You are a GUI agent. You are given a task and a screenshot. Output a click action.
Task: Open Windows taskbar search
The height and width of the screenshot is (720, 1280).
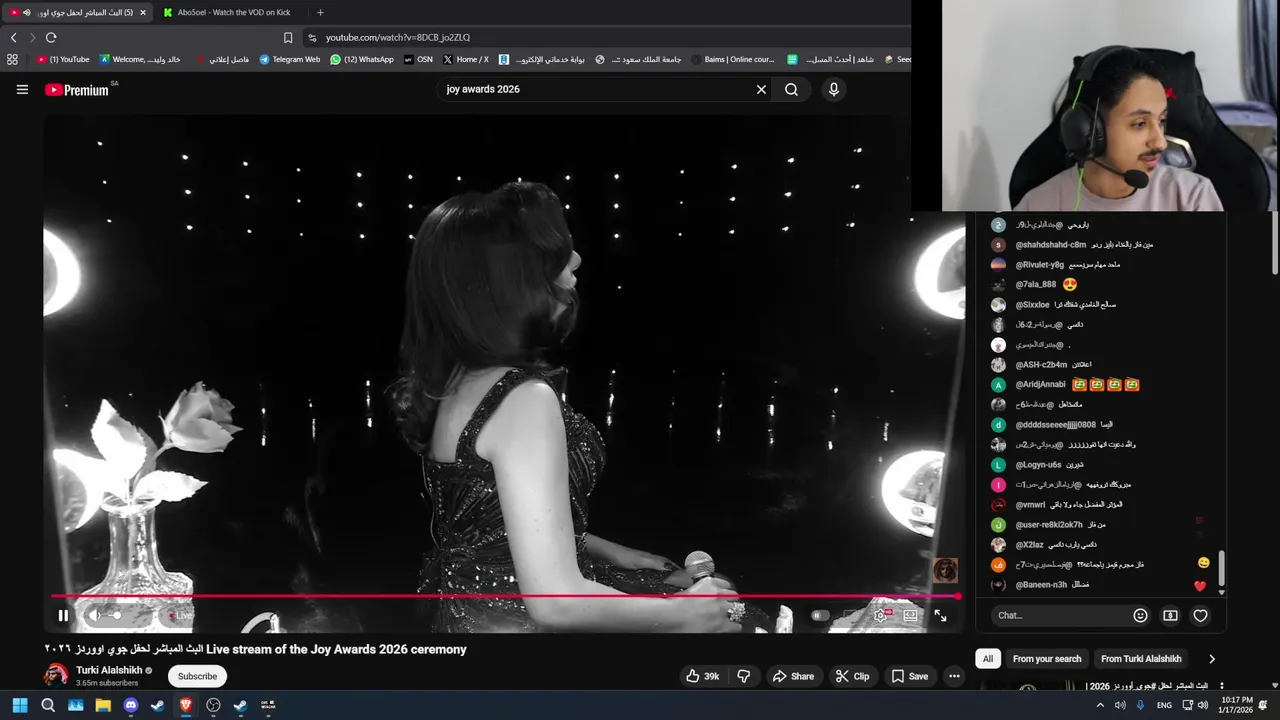[x=48, y=705]
